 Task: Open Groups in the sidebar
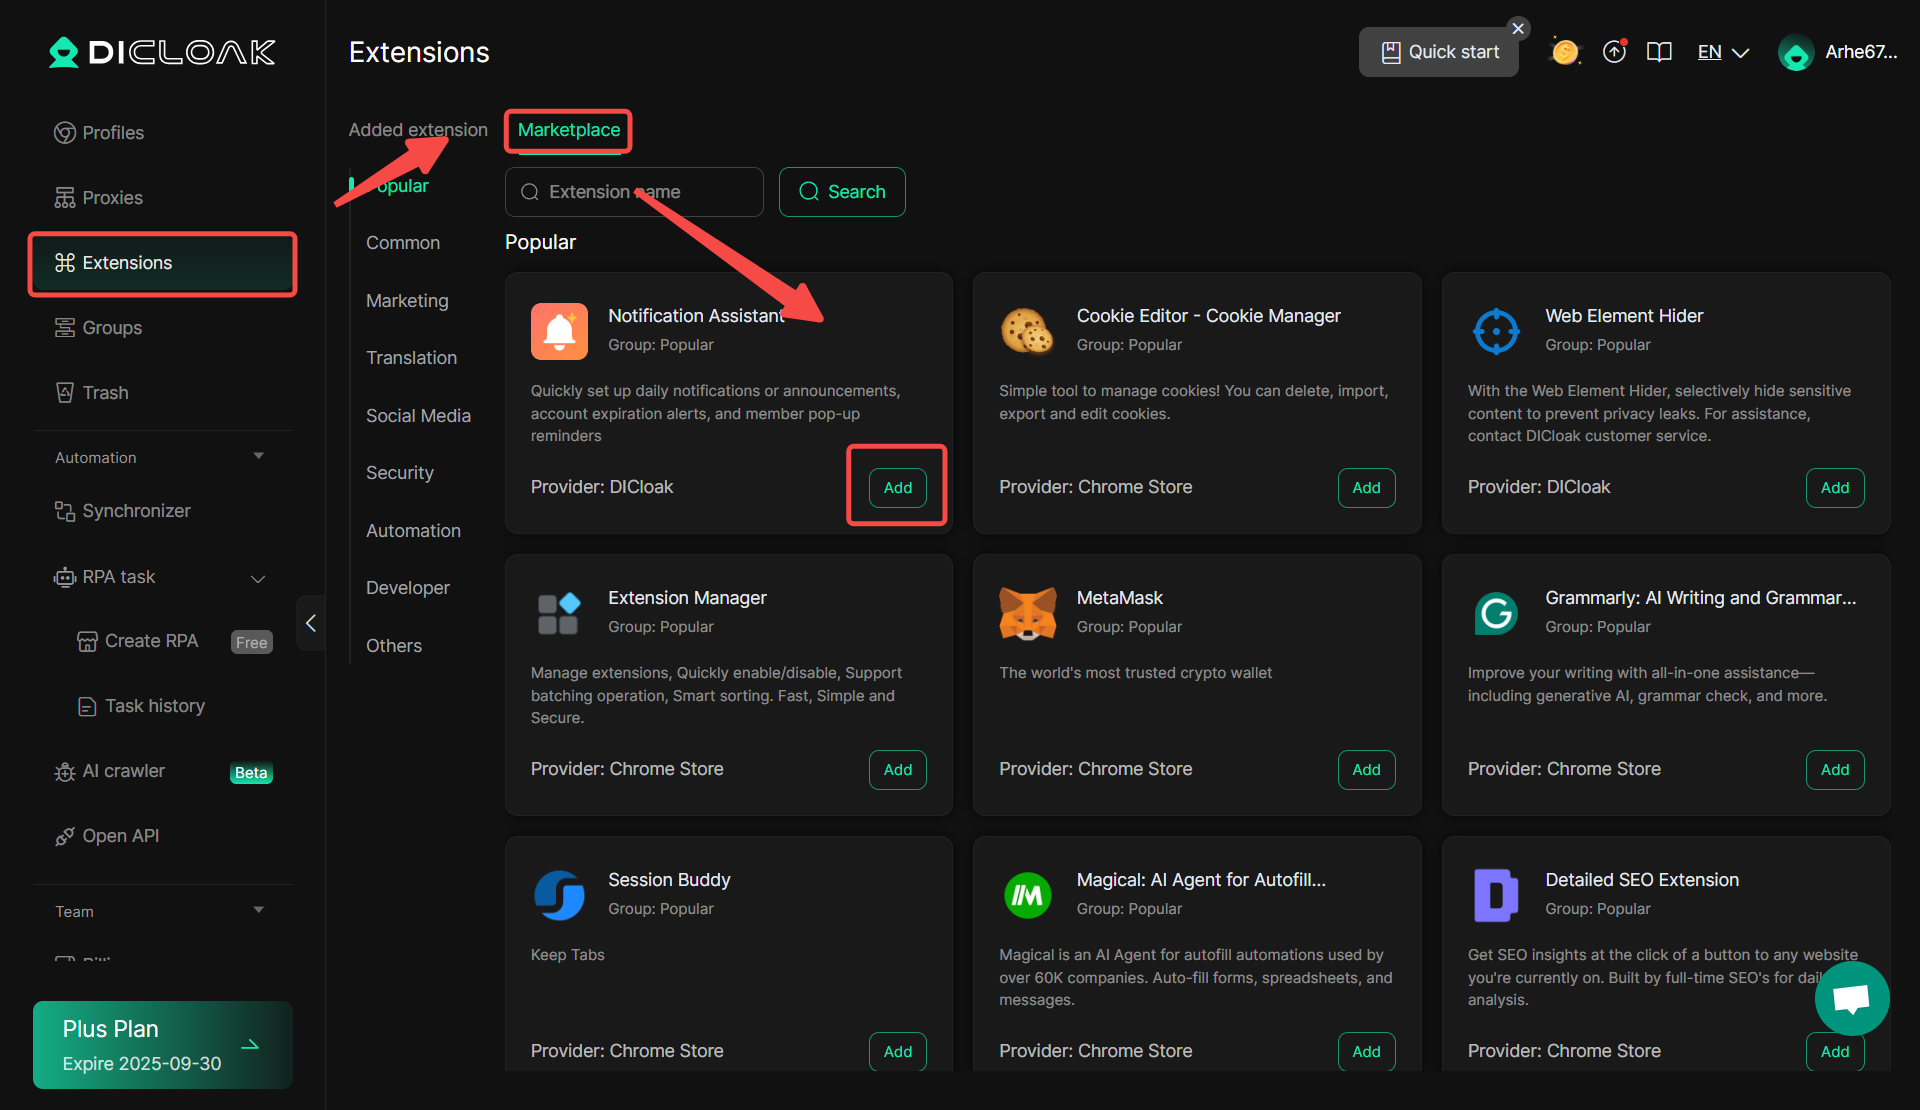99,328
